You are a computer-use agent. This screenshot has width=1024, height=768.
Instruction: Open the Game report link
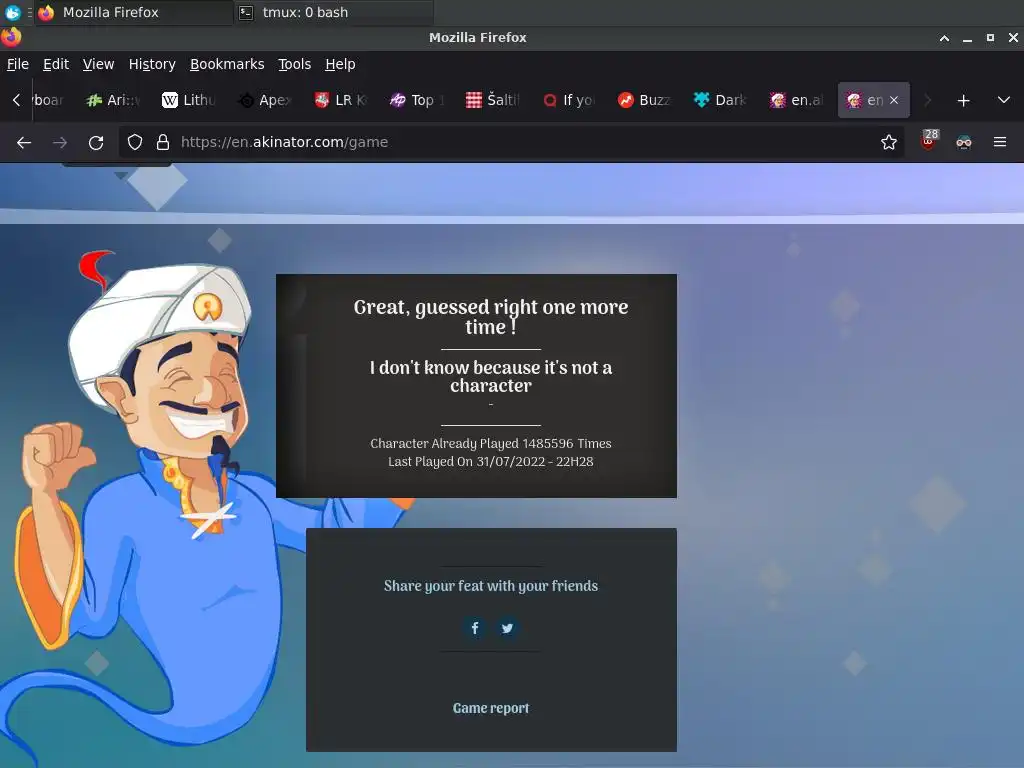[x=491, y=708]
